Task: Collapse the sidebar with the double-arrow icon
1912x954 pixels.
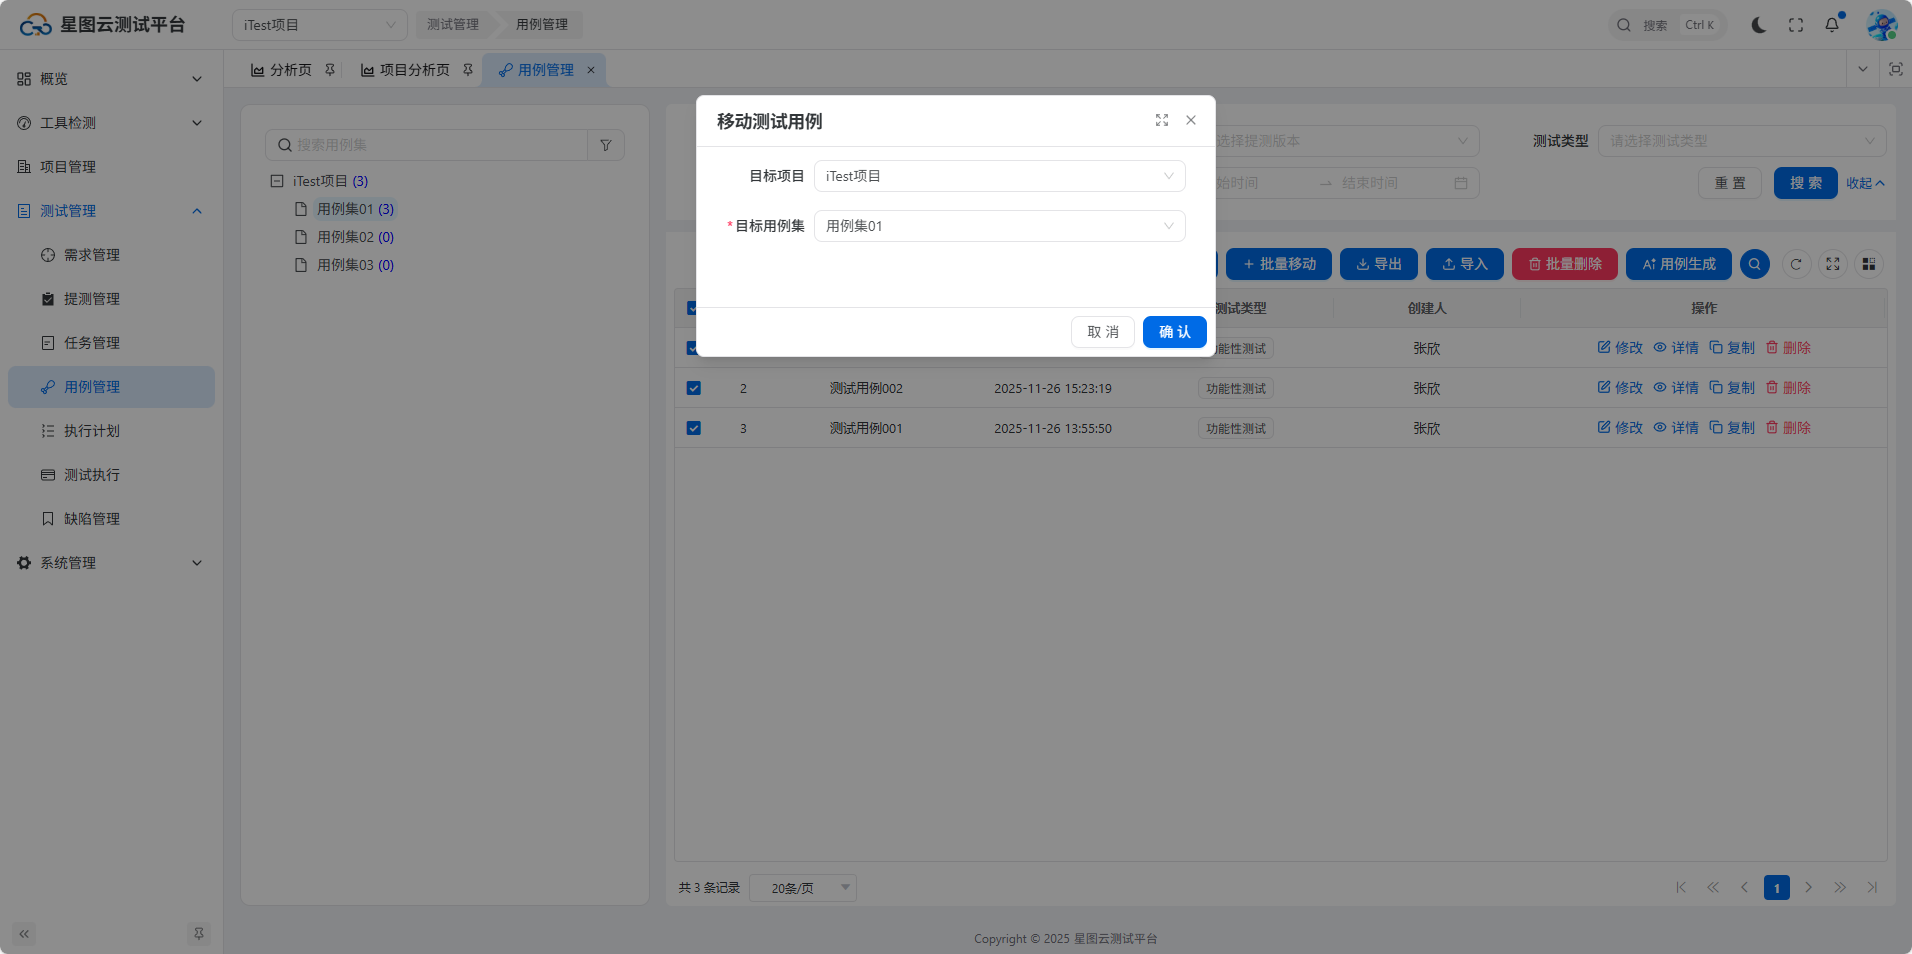Action: (24, 934)
